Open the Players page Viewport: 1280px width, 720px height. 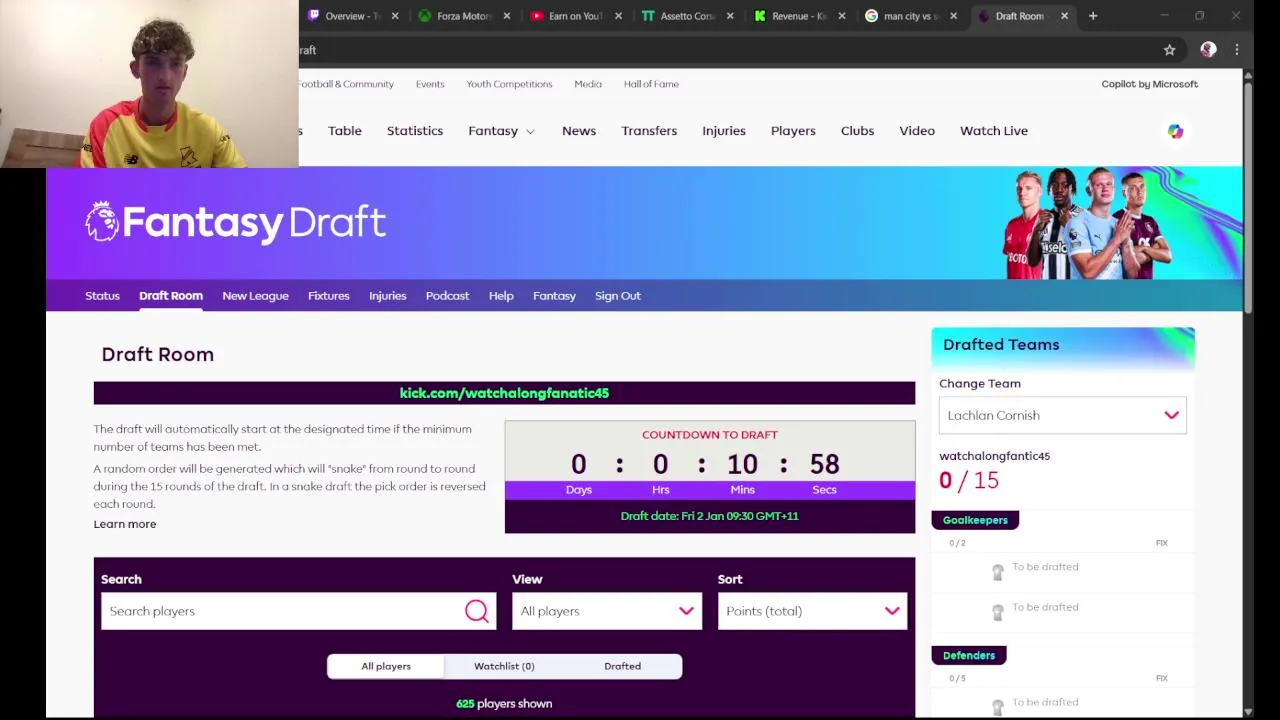click(x=793, y=131)
